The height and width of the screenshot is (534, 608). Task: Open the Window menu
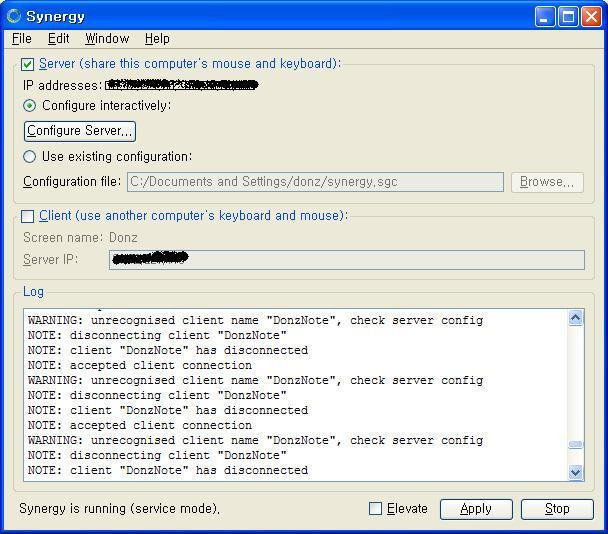tap(107, 39)
